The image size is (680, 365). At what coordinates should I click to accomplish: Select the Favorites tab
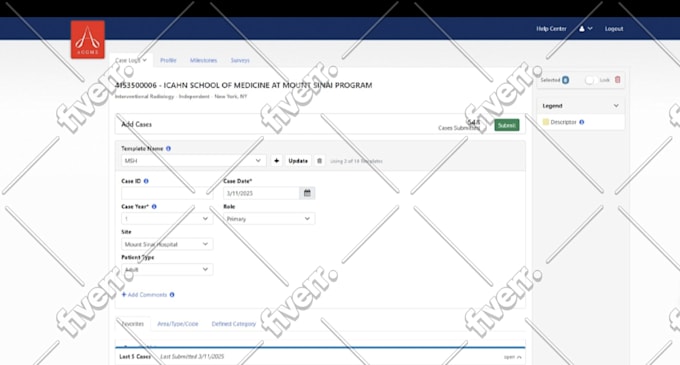pos(133,324)
